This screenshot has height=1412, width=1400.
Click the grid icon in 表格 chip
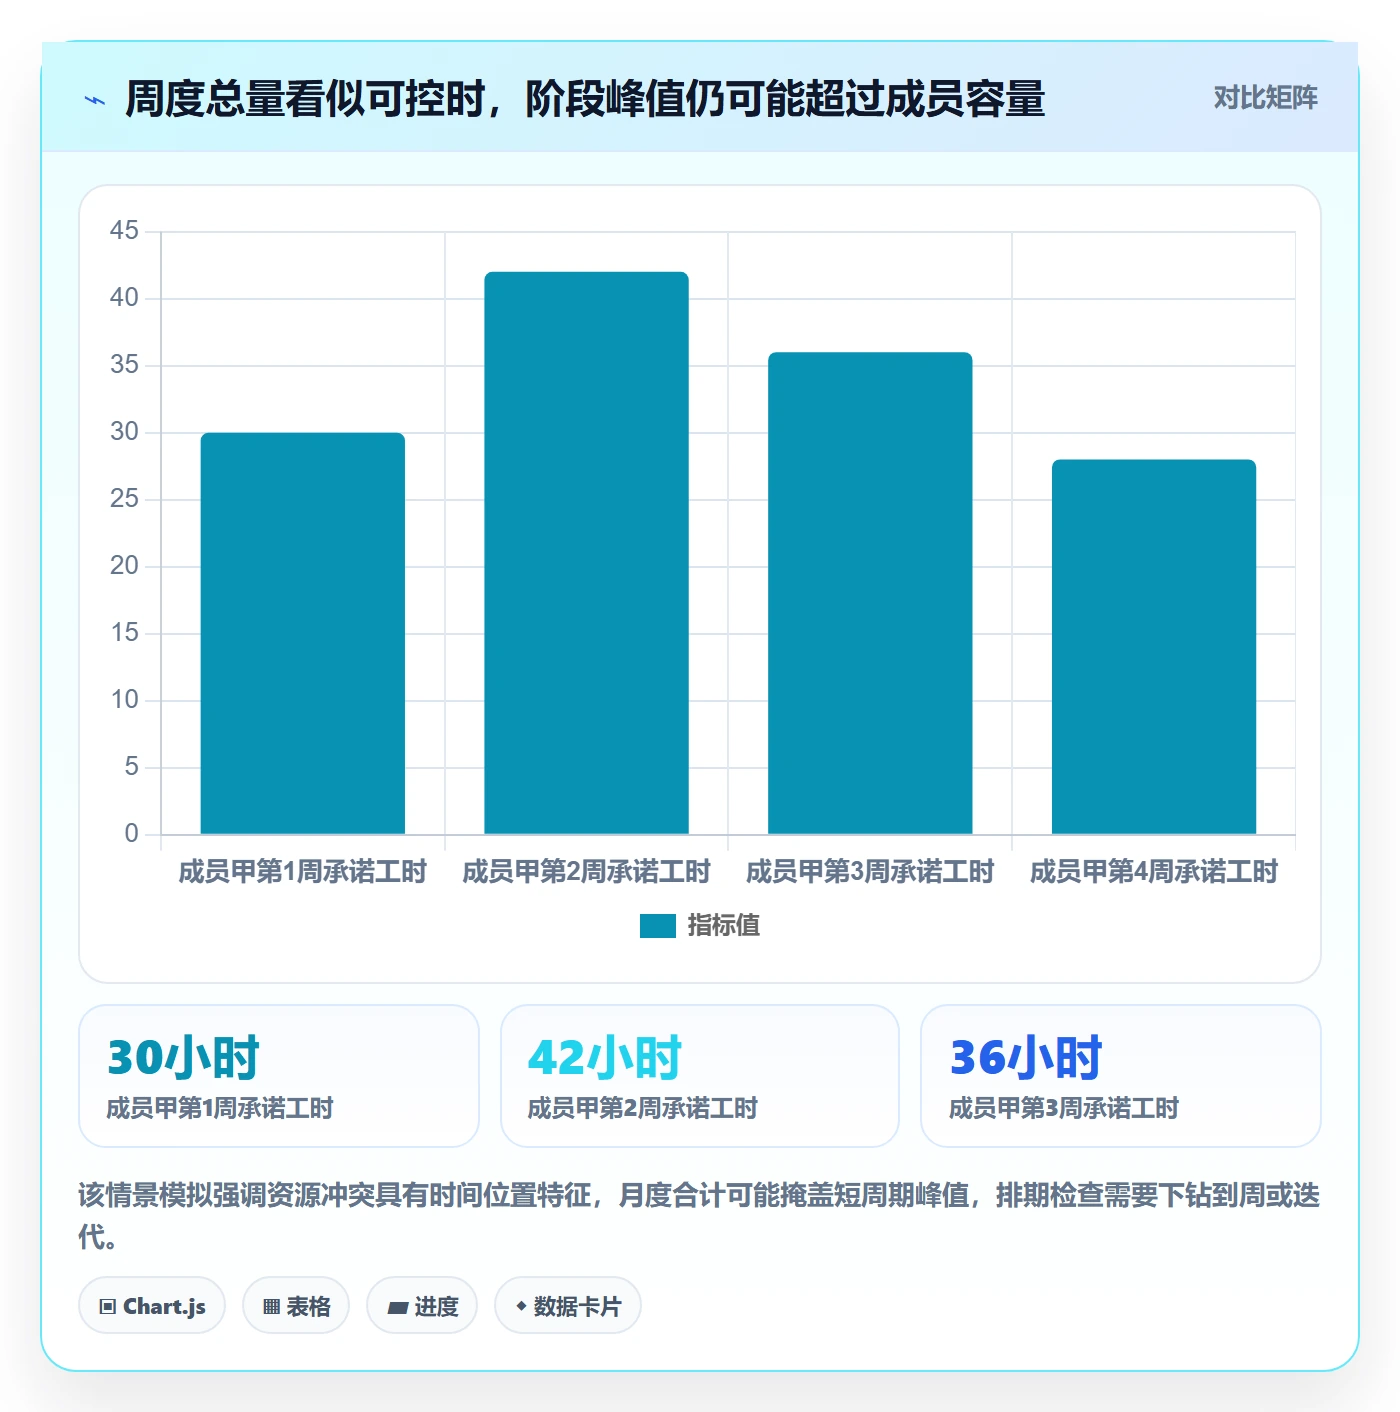271,1306
